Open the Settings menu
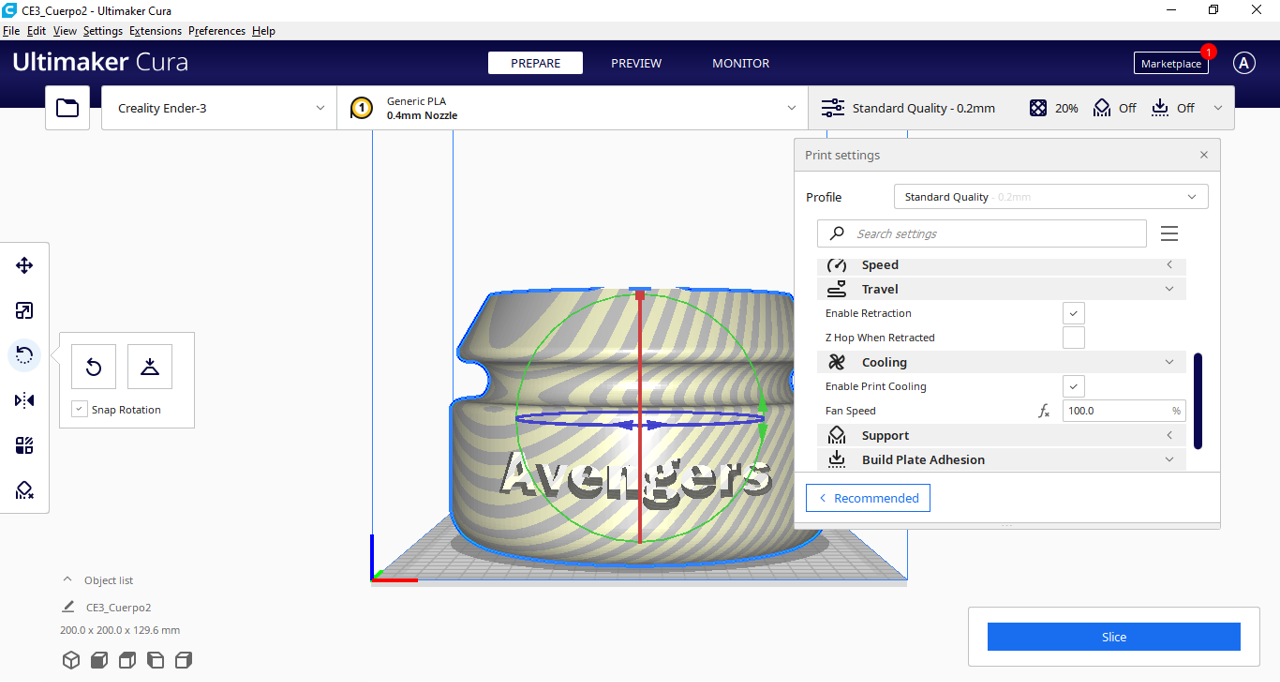Screen dimensions: 1280x682 (x=103, y=31)
